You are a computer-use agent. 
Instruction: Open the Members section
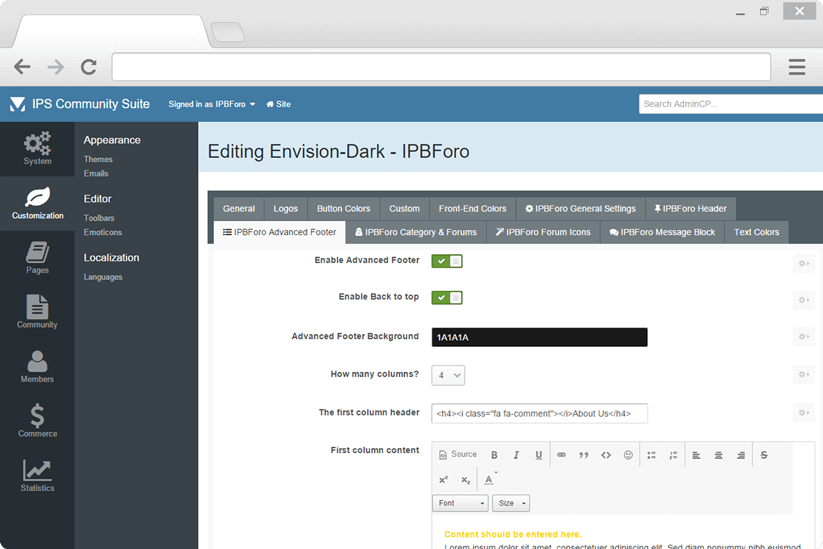coord(37,367)
